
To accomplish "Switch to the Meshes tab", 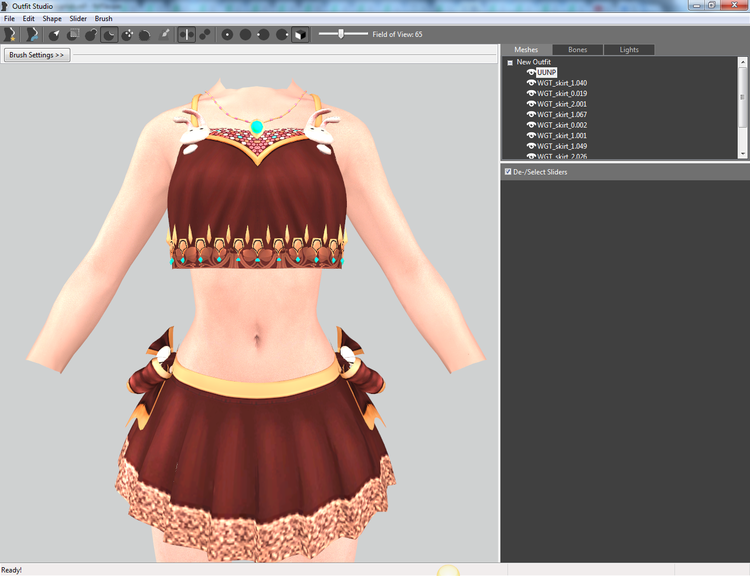I will point(526,50).
